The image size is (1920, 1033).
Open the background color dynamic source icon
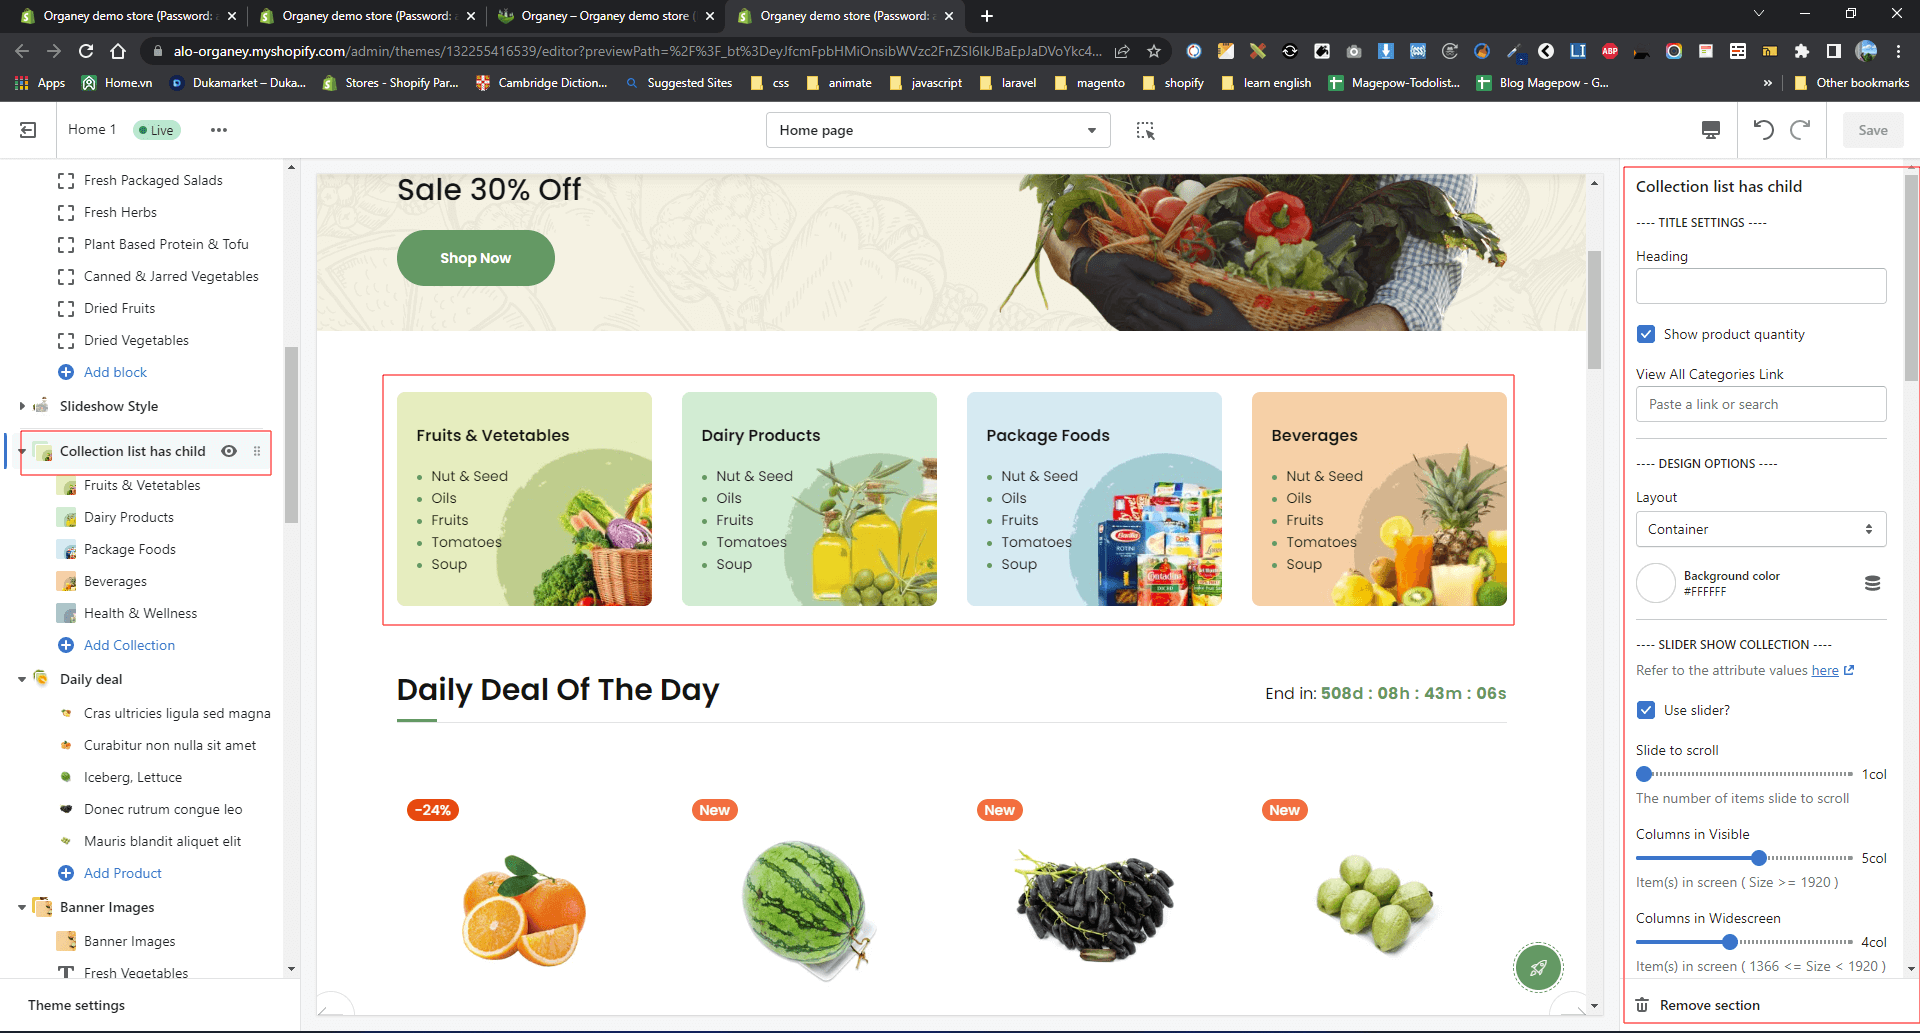tap(1872, 583)
